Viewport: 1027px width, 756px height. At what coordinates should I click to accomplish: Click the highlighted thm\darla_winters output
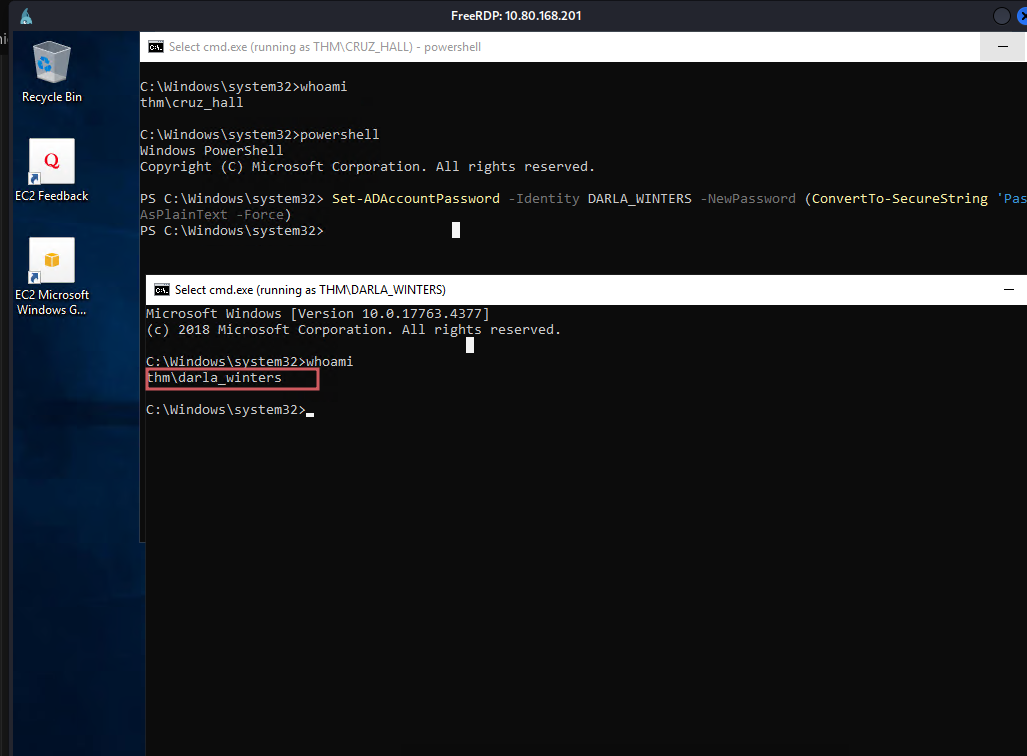point(214,378)
